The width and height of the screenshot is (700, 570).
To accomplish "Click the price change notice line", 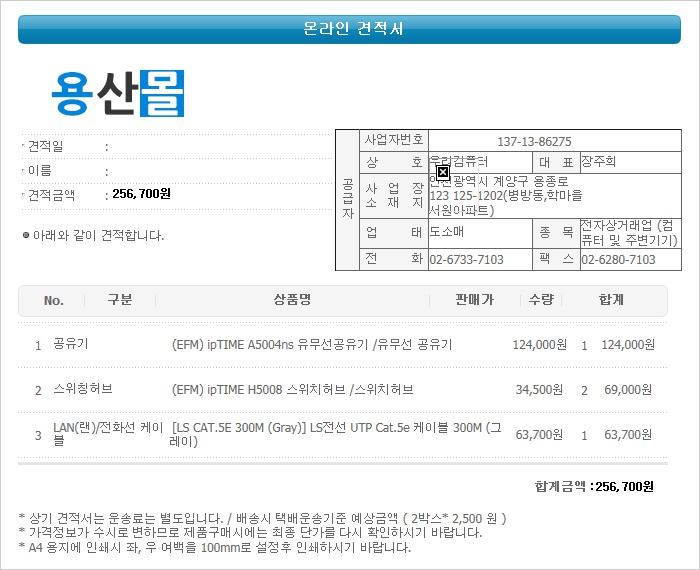I will coord(250,533).
